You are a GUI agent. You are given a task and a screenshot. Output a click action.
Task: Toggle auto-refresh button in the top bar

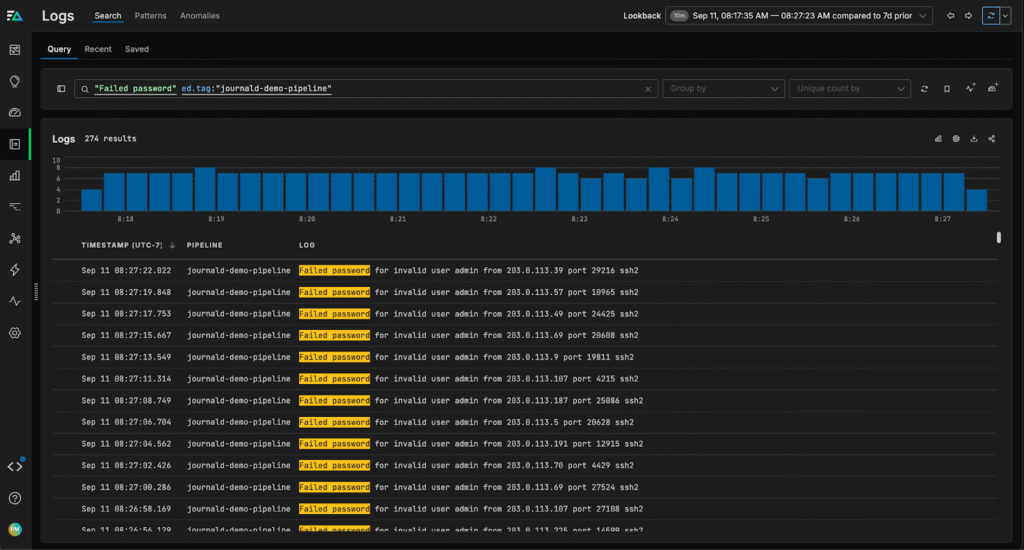click(990, 16)
